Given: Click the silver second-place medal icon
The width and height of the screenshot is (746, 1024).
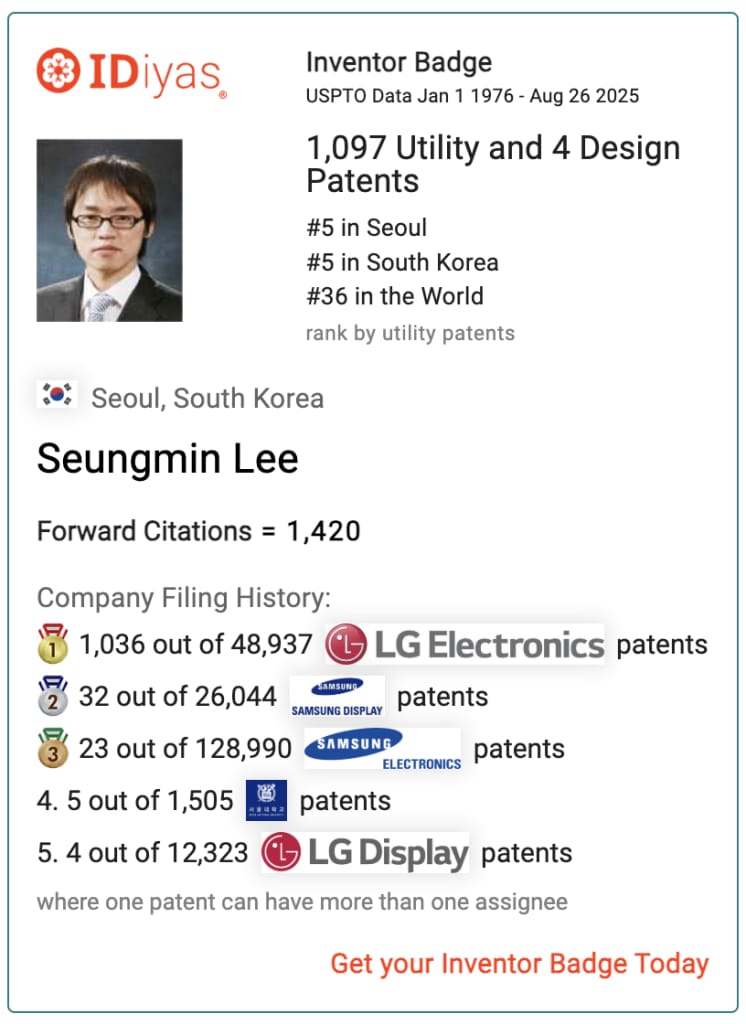Looking at the screenshot, I should point(53,696).
